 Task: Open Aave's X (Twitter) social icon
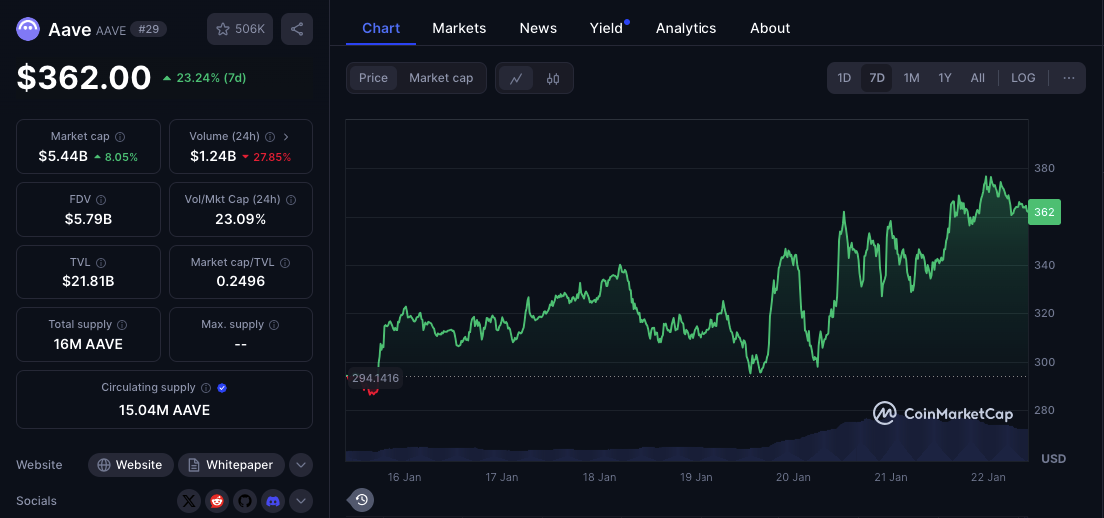tap(189, 501)
